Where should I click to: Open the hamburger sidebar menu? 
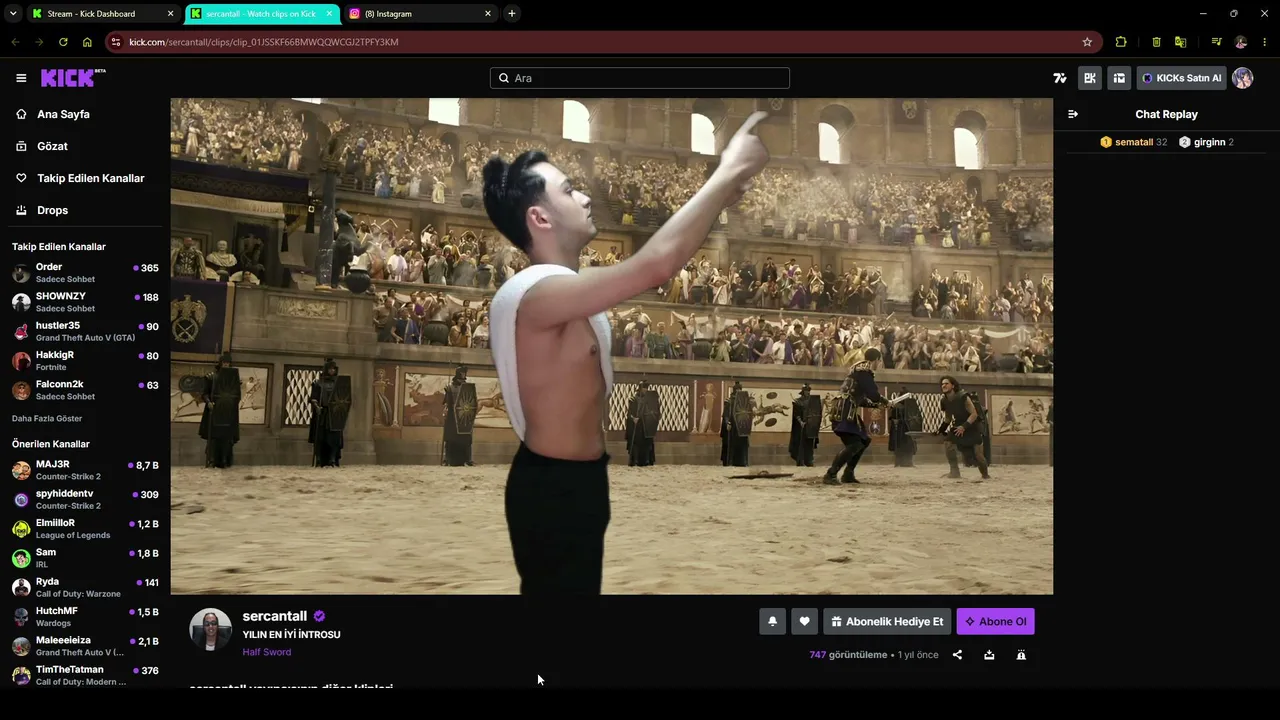click(21, 78)
